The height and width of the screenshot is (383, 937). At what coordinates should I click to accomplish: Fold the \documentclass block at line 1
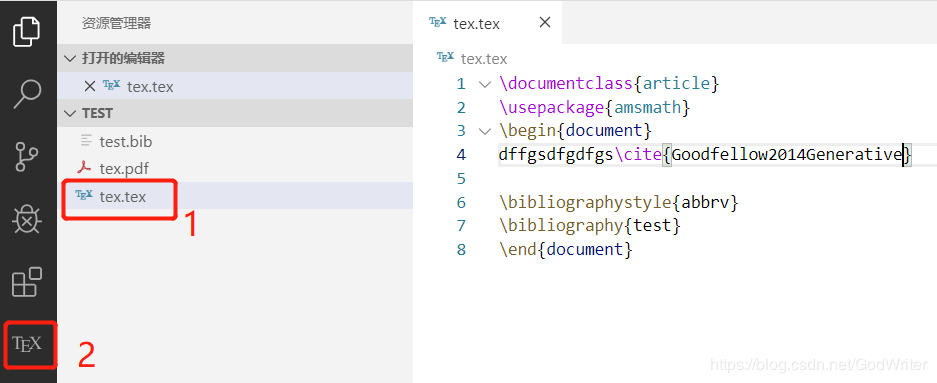(485, 84)
